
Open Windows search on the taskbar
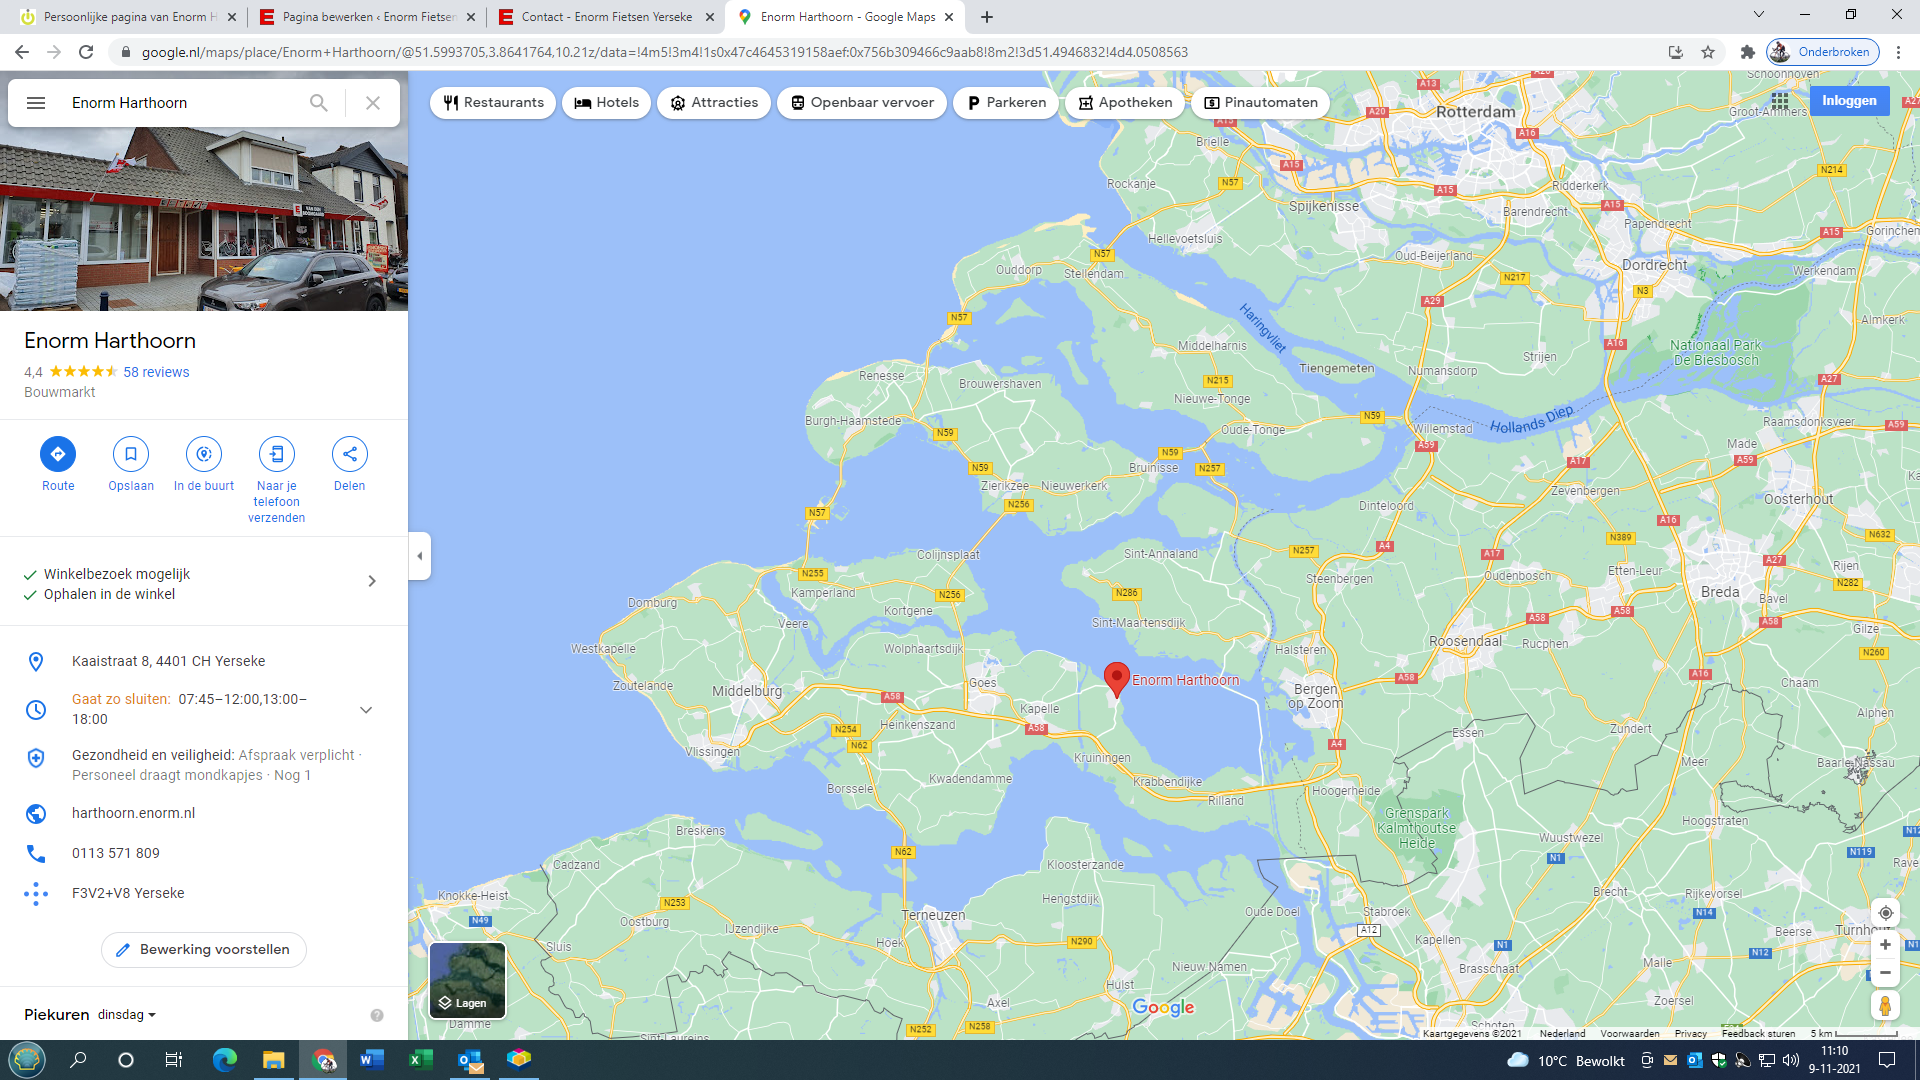coord(78,1060)
